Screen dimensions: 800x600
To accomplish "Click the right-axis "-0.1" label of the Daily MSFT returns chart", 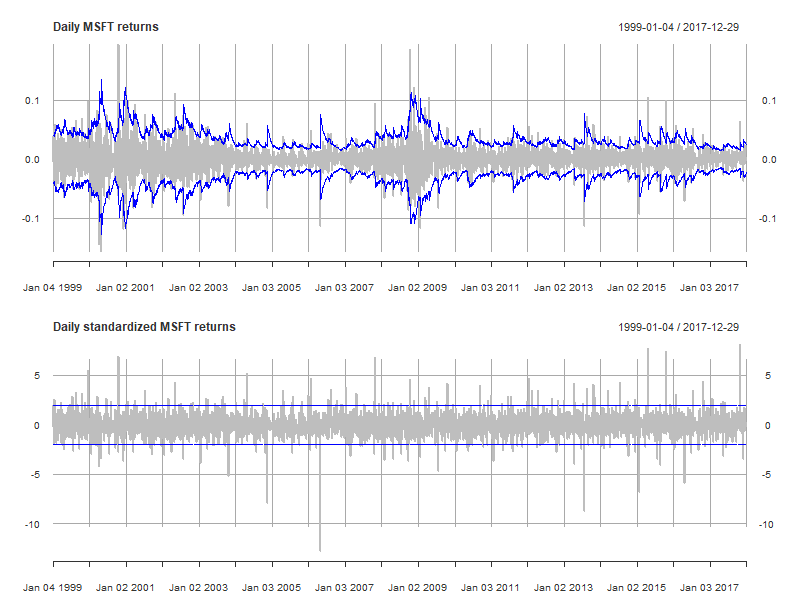I will 767,219.
